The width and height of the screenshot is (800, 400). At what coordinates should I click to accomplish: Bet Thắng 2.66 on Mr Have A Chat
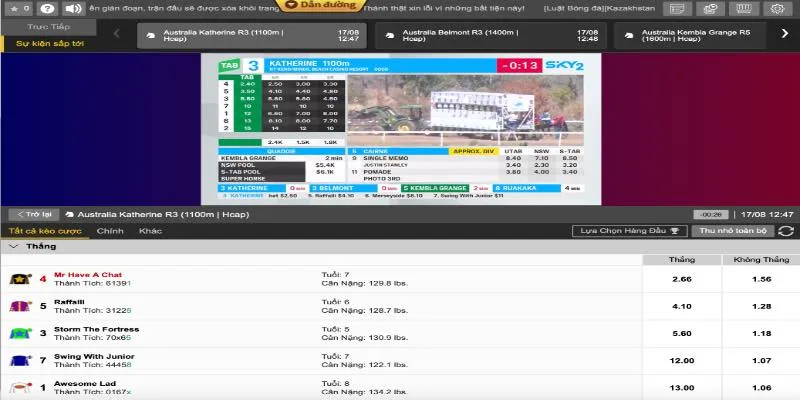pos(682,279)
